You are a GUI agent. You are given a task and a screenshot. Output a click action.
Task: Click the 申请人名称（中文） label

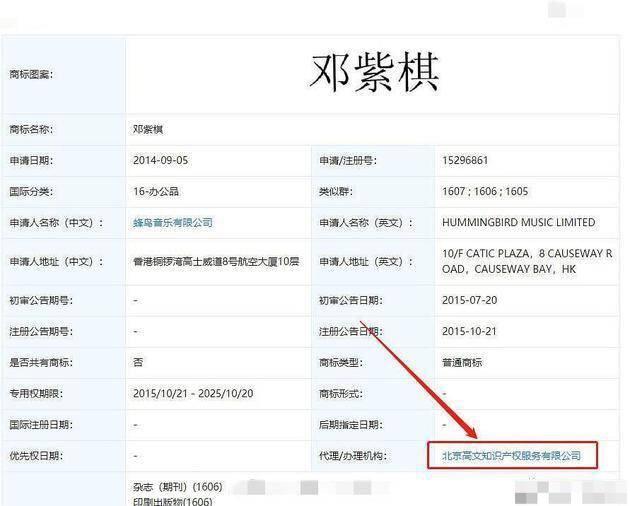(56, 223)
